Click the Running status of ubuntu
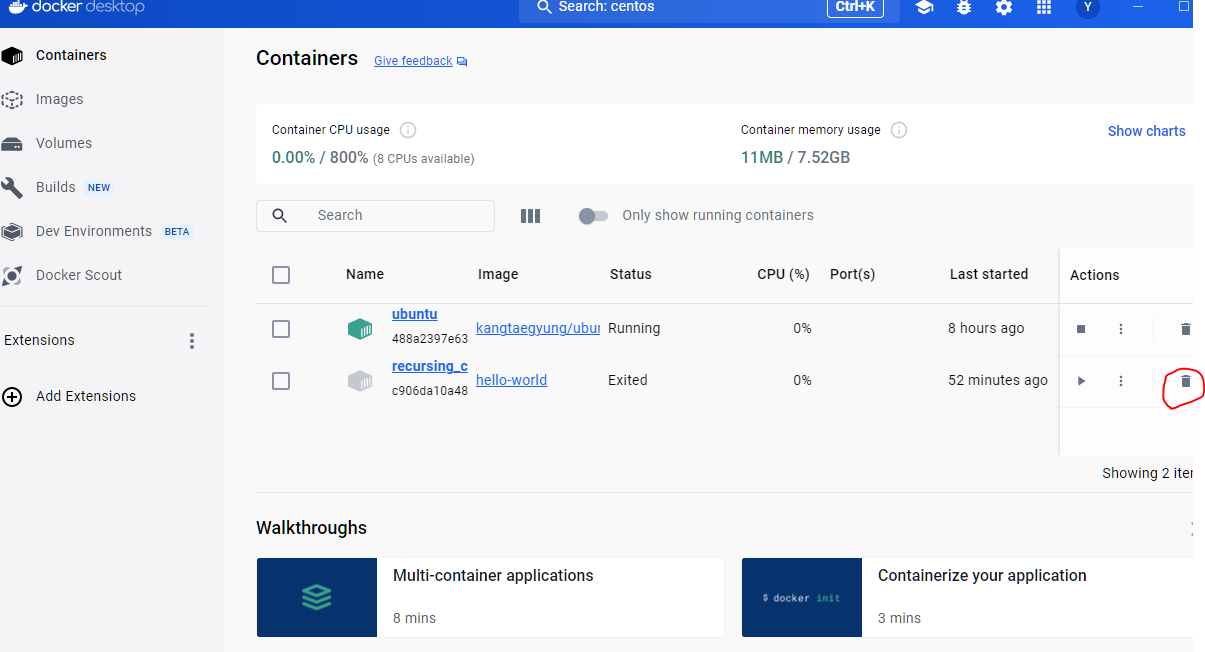1205x652 pixels. coord(634,328)
